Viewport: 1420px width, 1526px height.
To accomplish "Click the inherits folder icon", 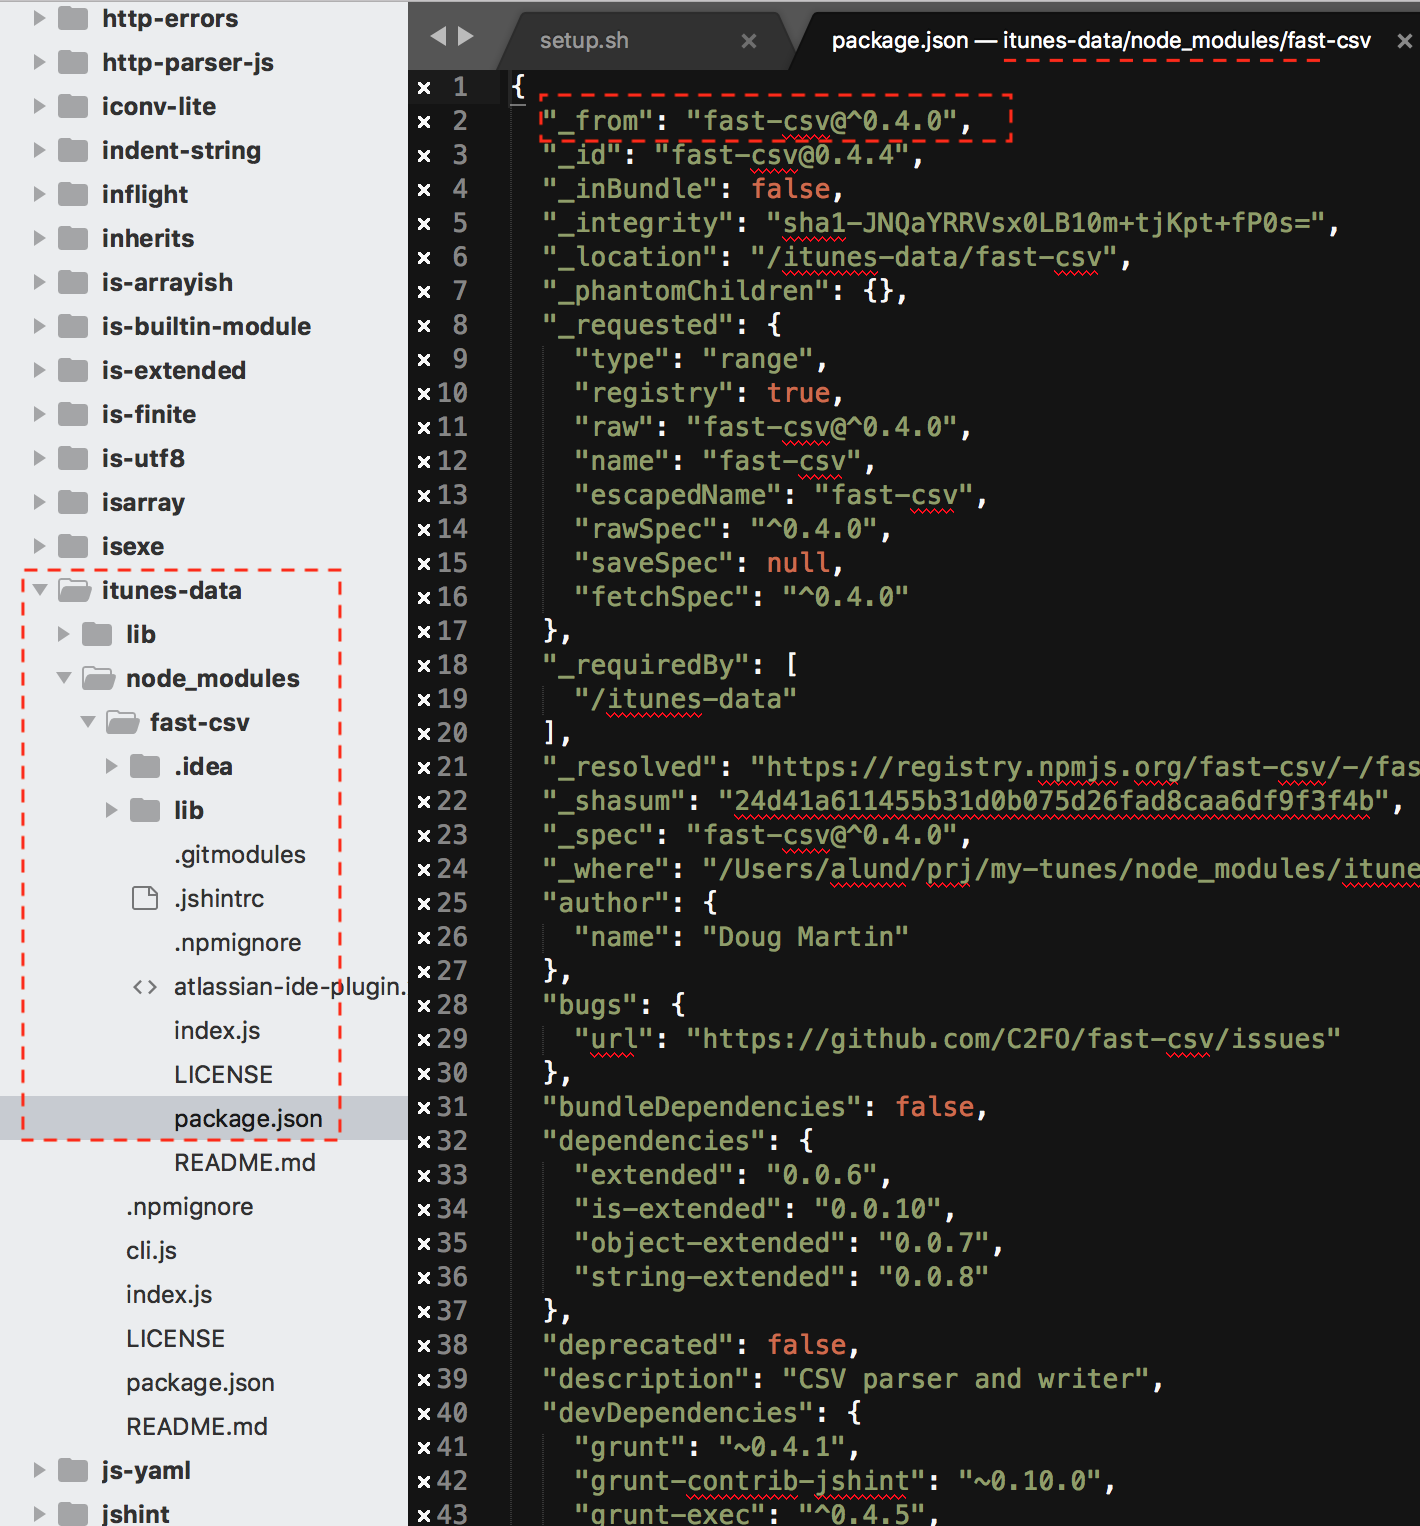I will [72, 238].
